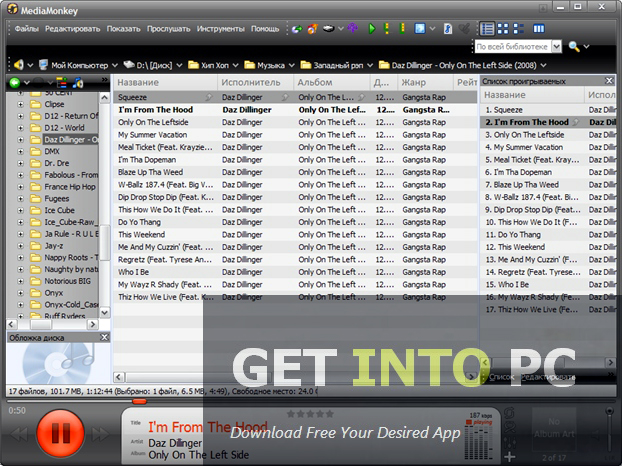
Task: Click the search scope input field
Action: pos(513,46)
